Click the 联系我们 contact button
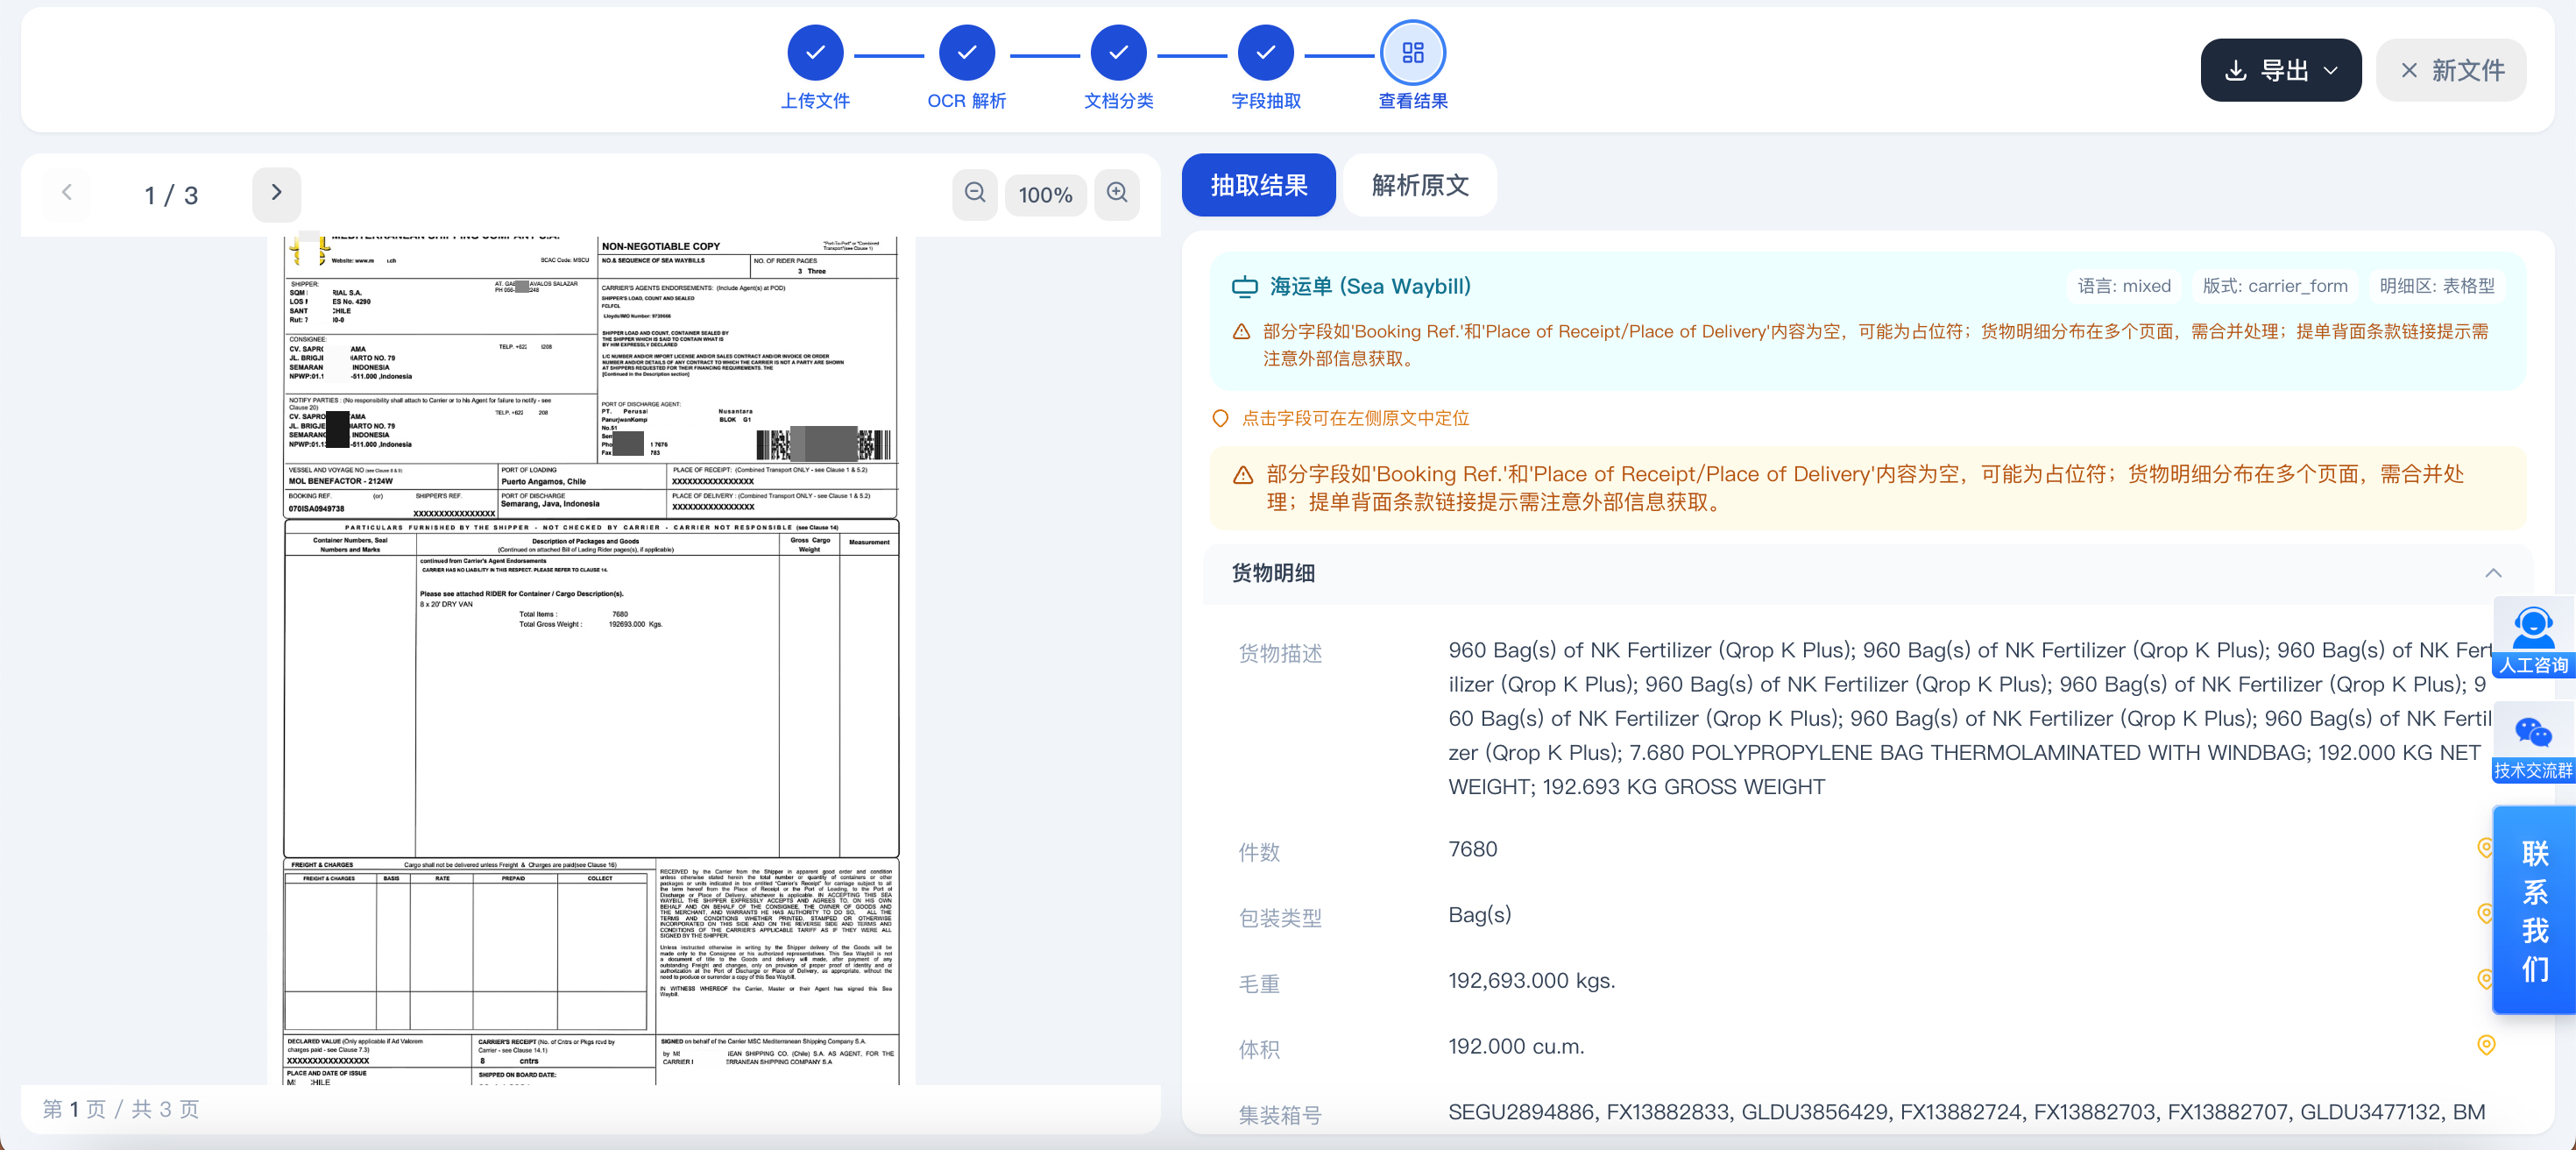2576x1150 pixels. [x=2534, y=910]
